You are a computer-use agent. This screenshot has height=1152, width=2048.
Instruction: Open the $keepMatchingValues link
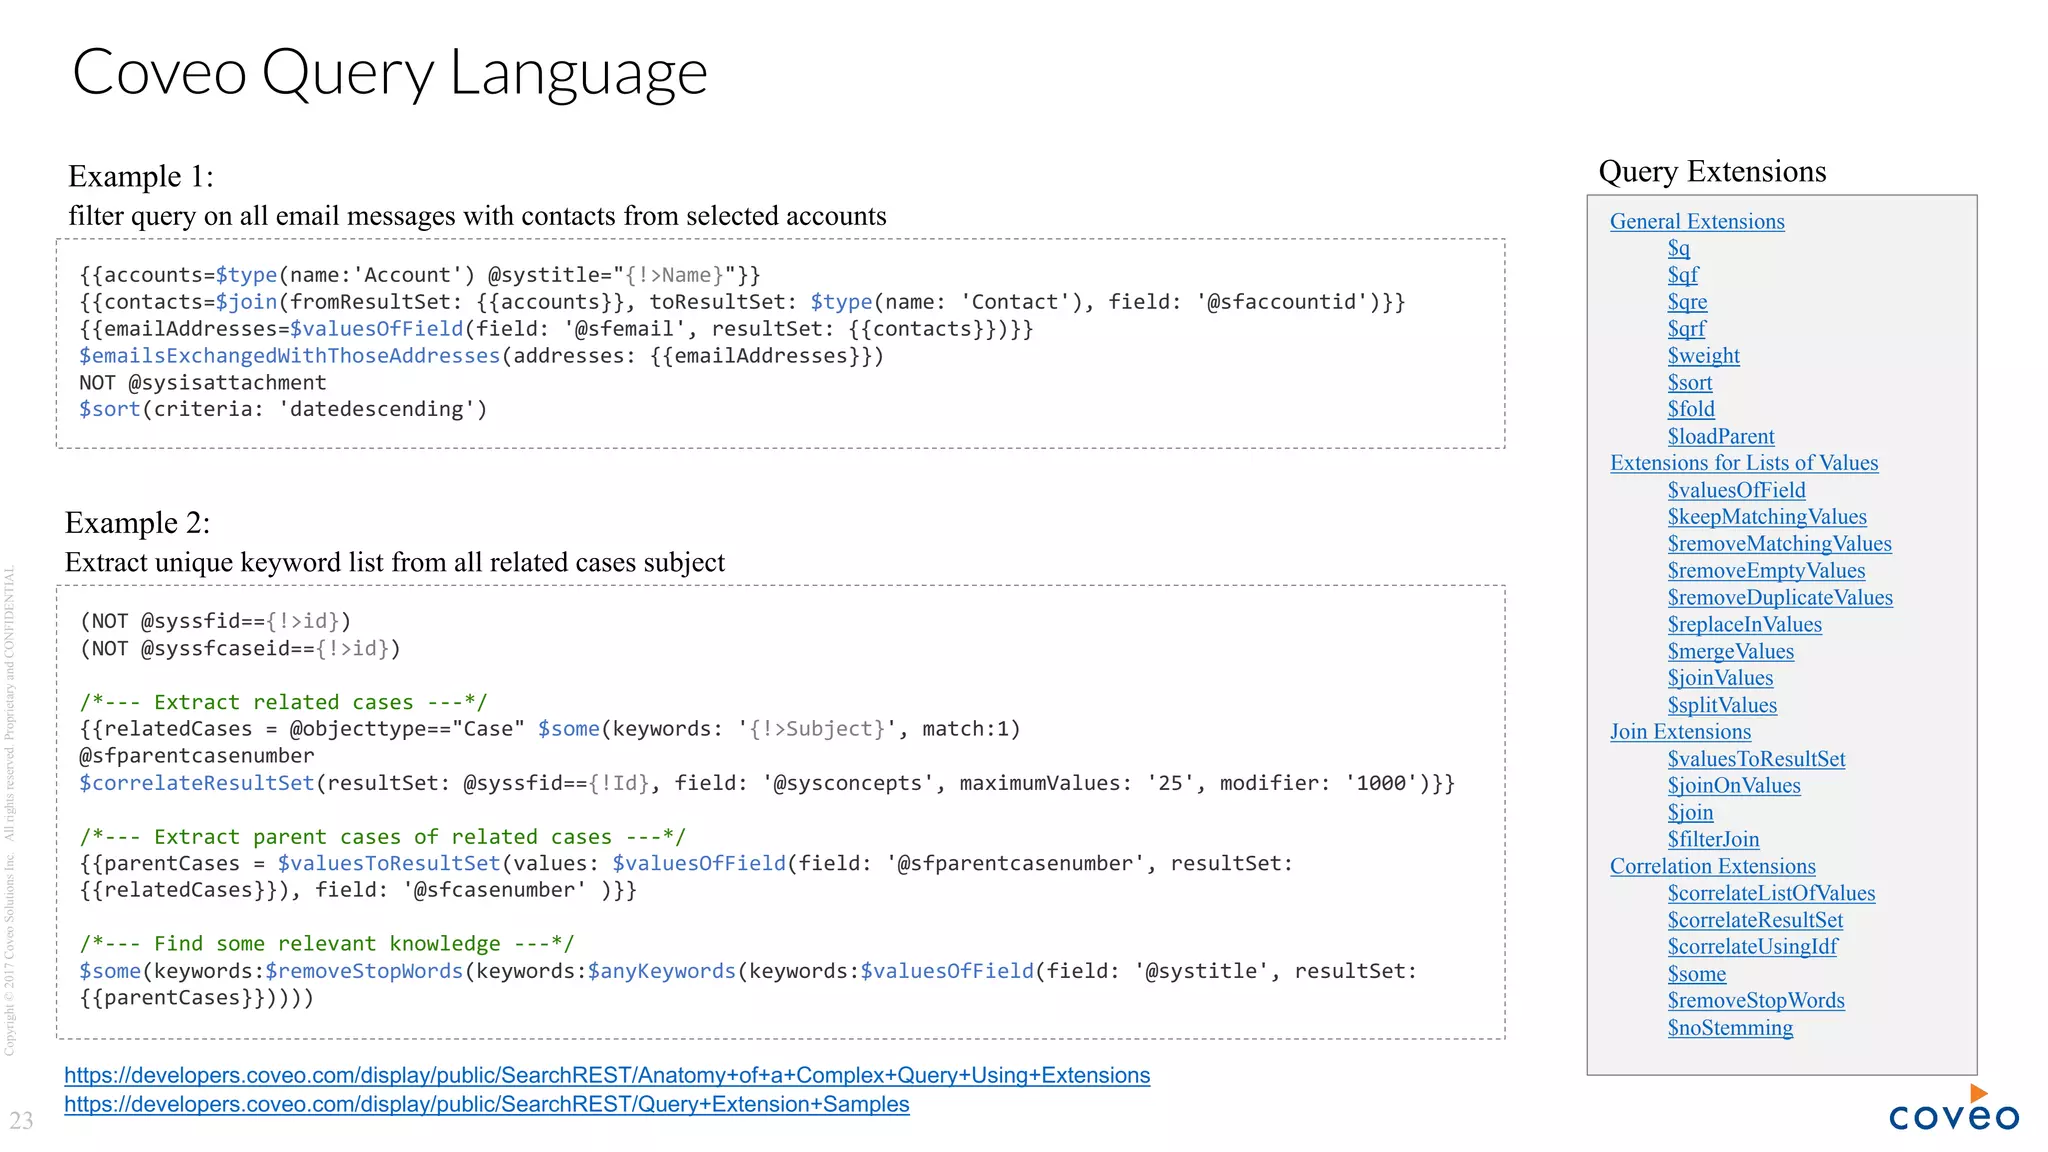[1766, 517]
